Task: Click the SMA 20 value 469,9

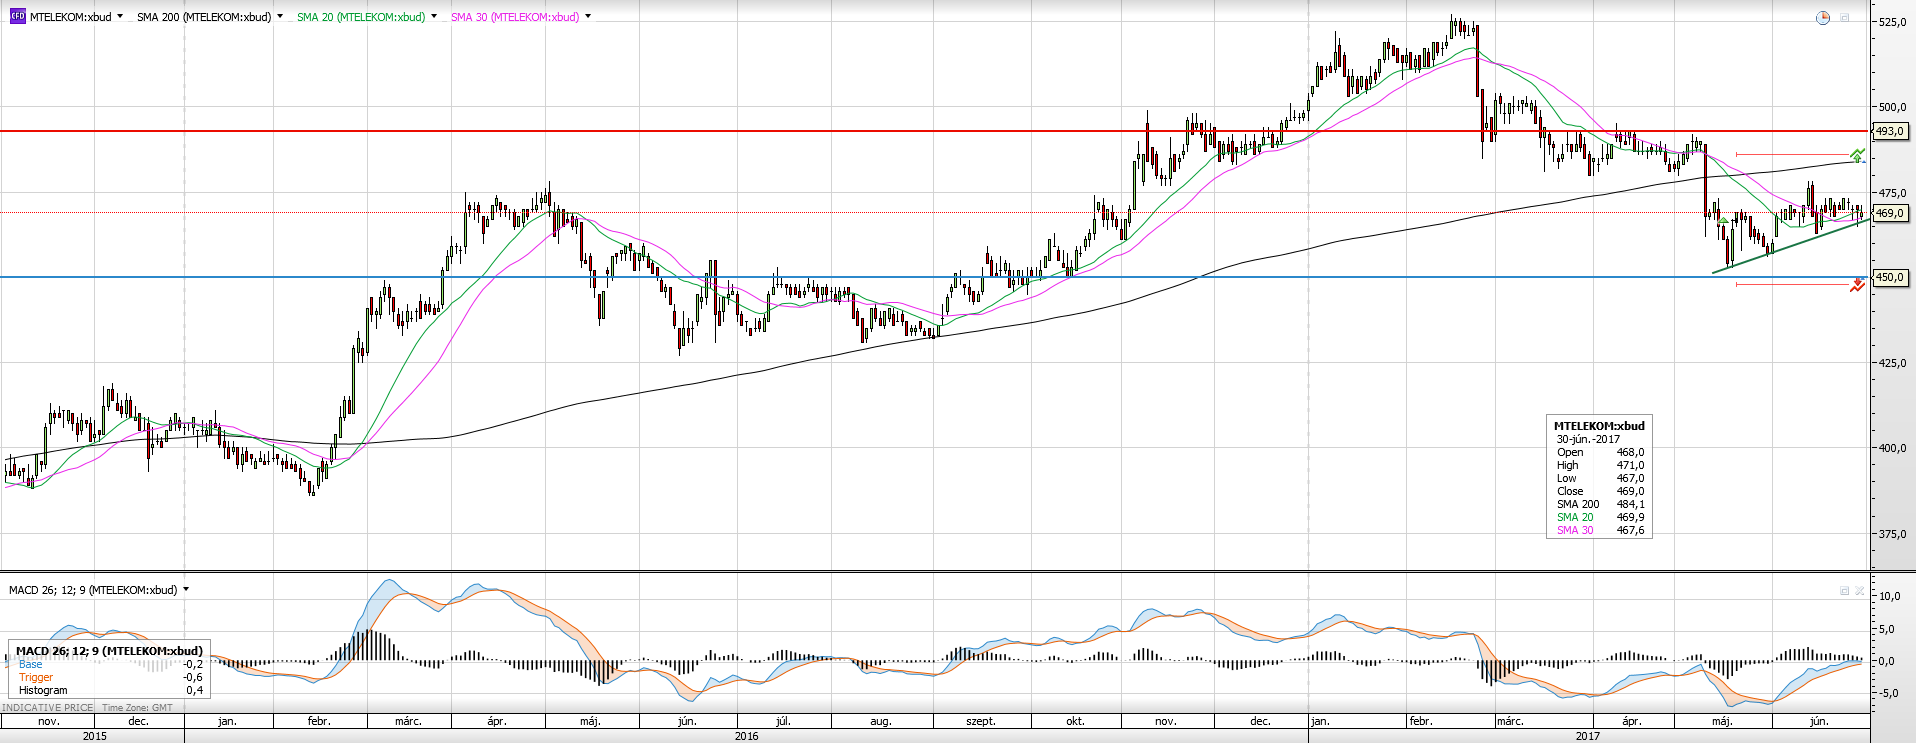Action: pyautogui.click(x=1630, y=517)
